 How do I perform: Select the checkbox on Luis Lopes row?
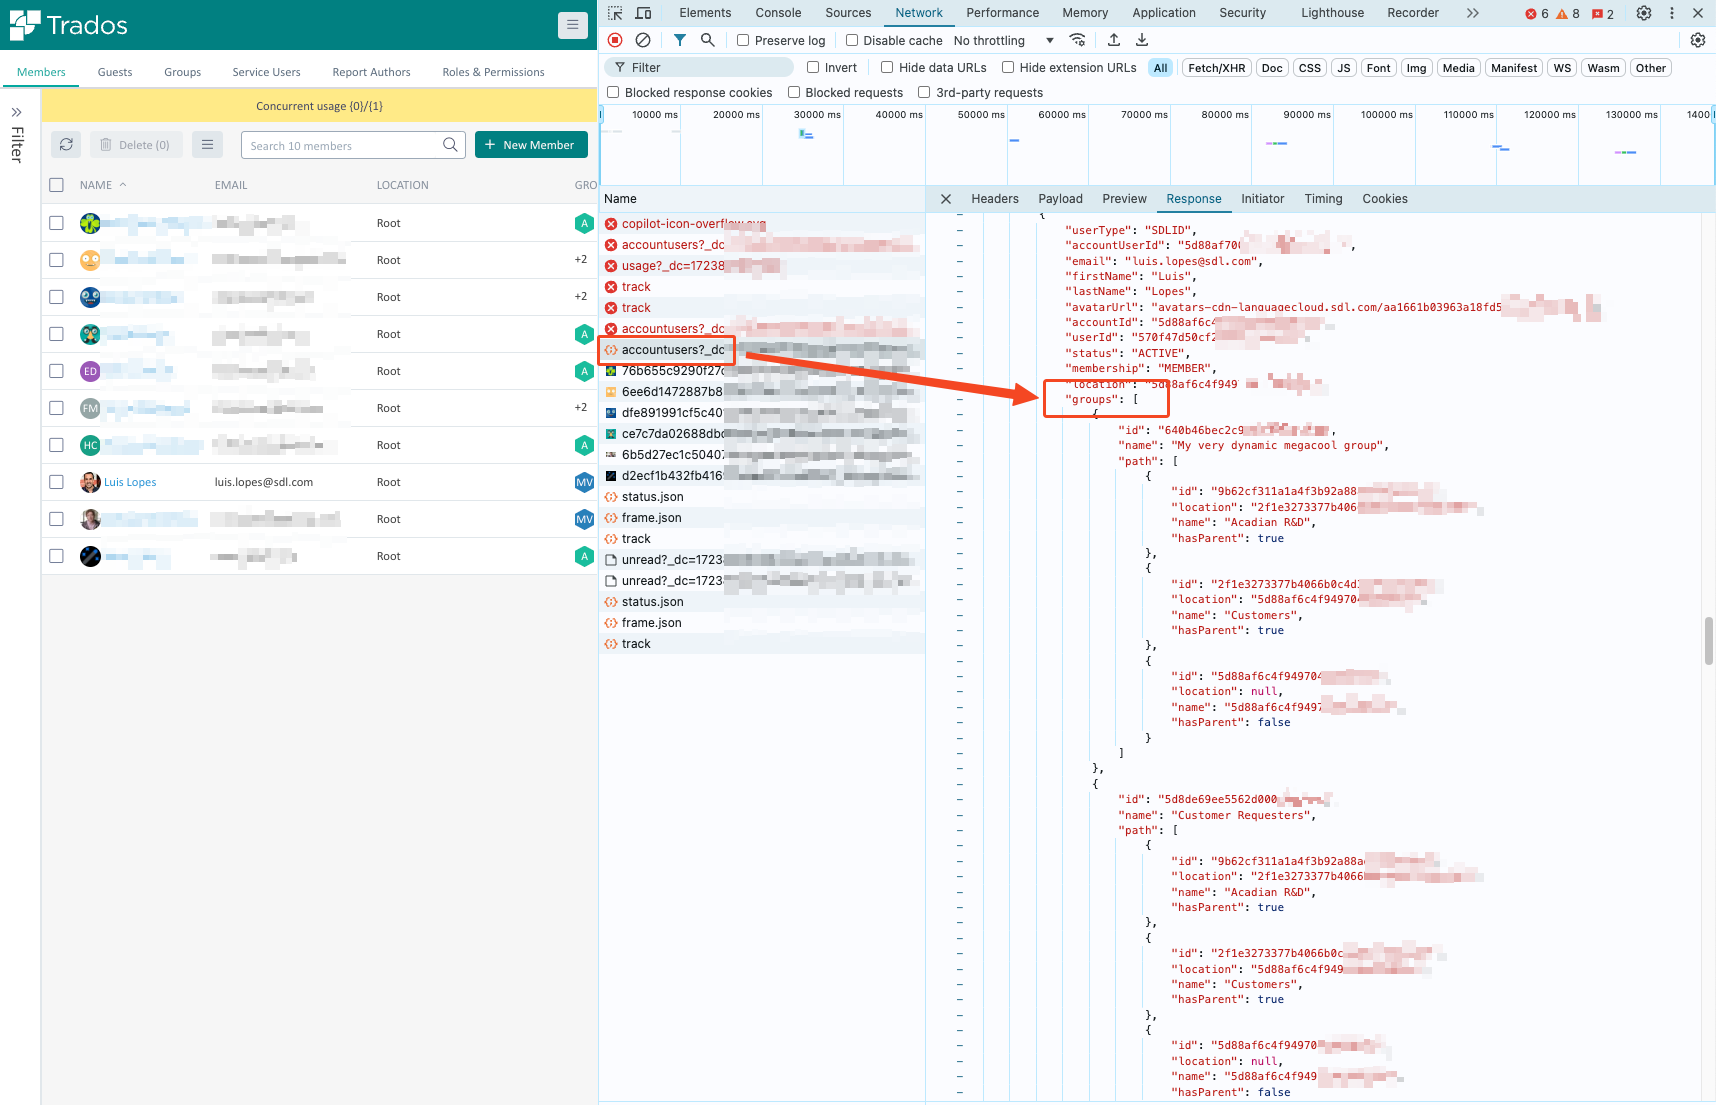pyautogui.click(x=56, y=482)
